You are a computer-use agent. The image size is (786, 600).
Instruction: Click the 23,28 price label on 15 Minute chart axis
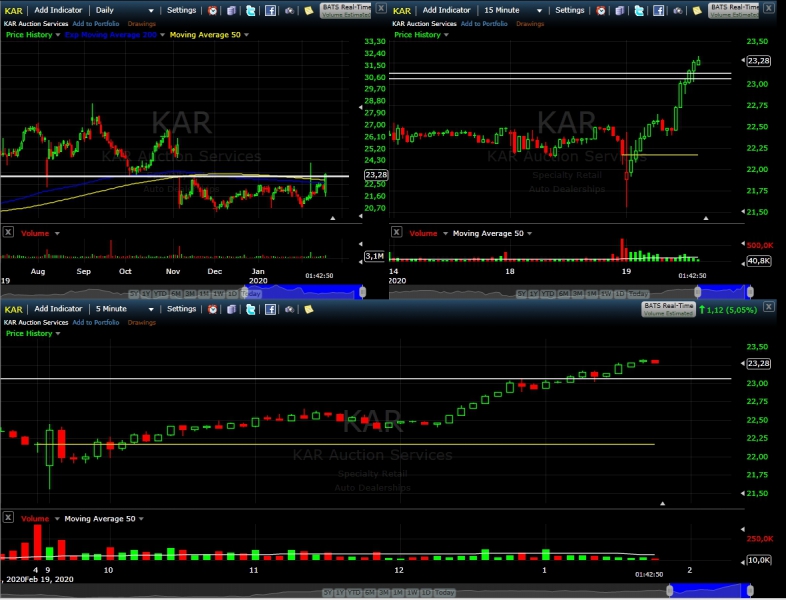758,61
